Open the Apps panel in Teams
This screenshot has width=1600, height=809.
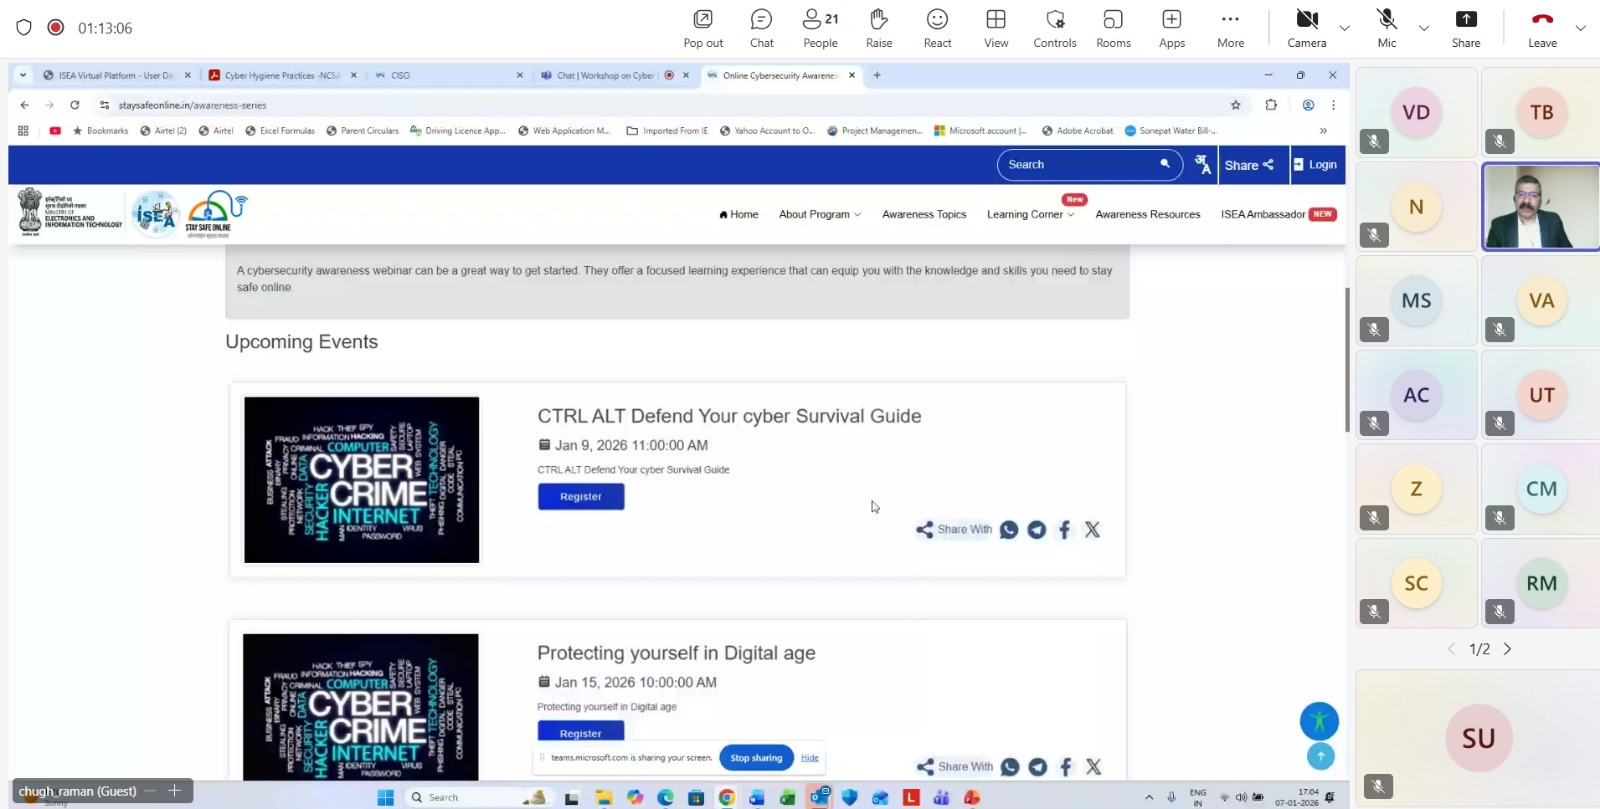tap(1171, 27)
